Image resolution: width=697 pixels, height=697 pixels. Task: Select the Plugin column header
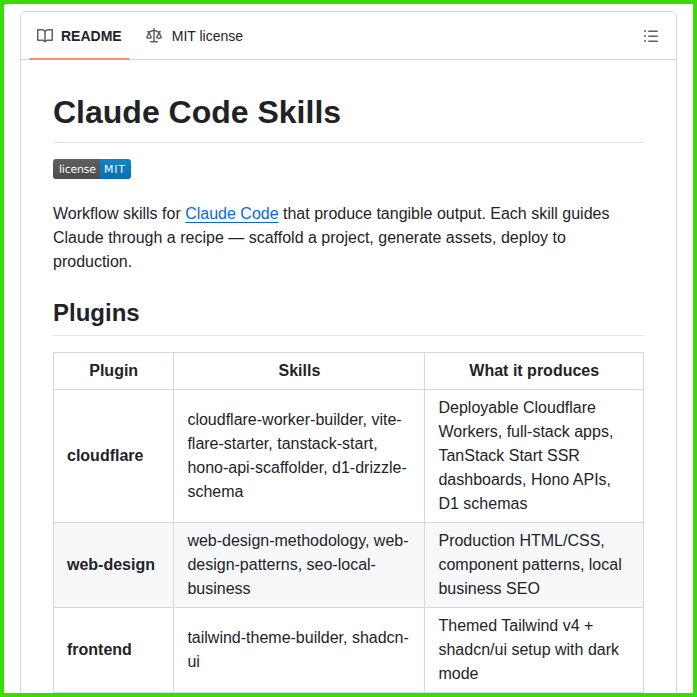click(113, 371)
